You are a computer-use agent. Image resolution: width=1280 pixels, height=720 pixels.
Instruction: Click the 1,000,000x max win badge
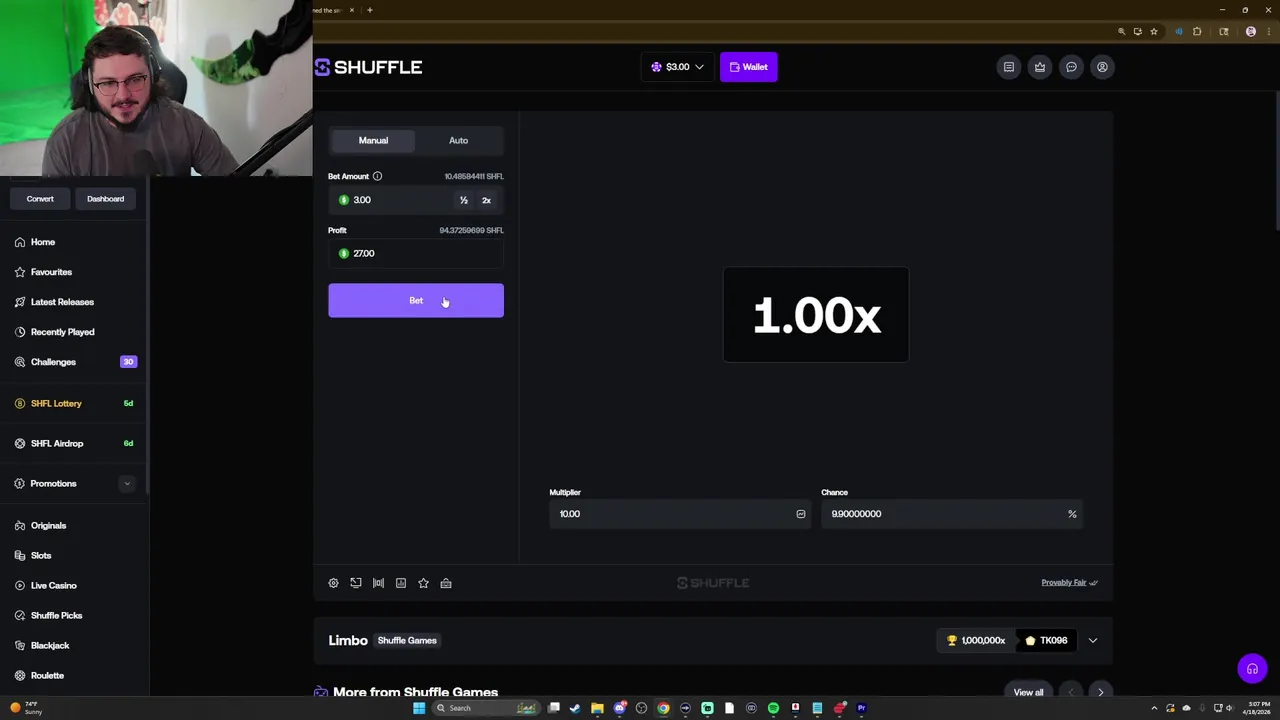point(976,640)
